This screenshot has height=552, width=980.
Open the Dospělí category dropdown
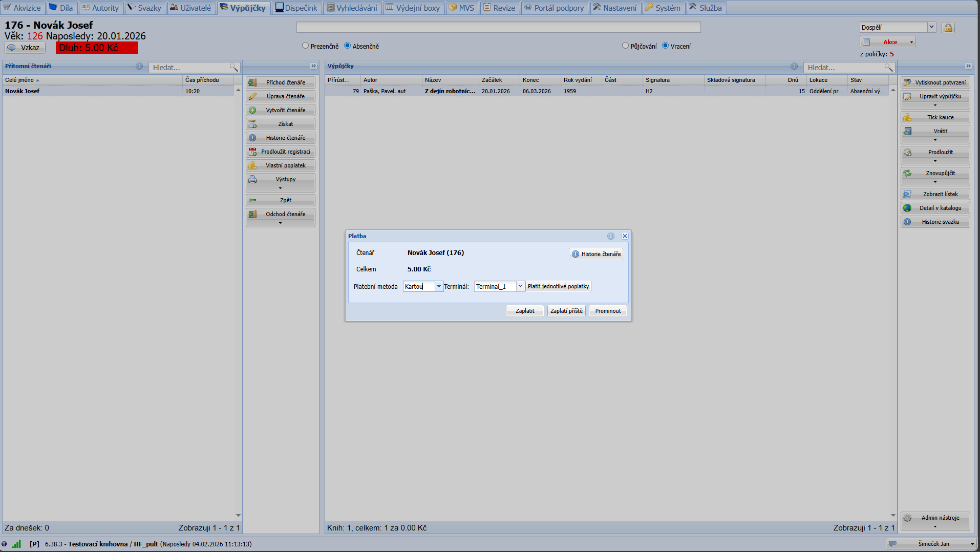point(932,27)
